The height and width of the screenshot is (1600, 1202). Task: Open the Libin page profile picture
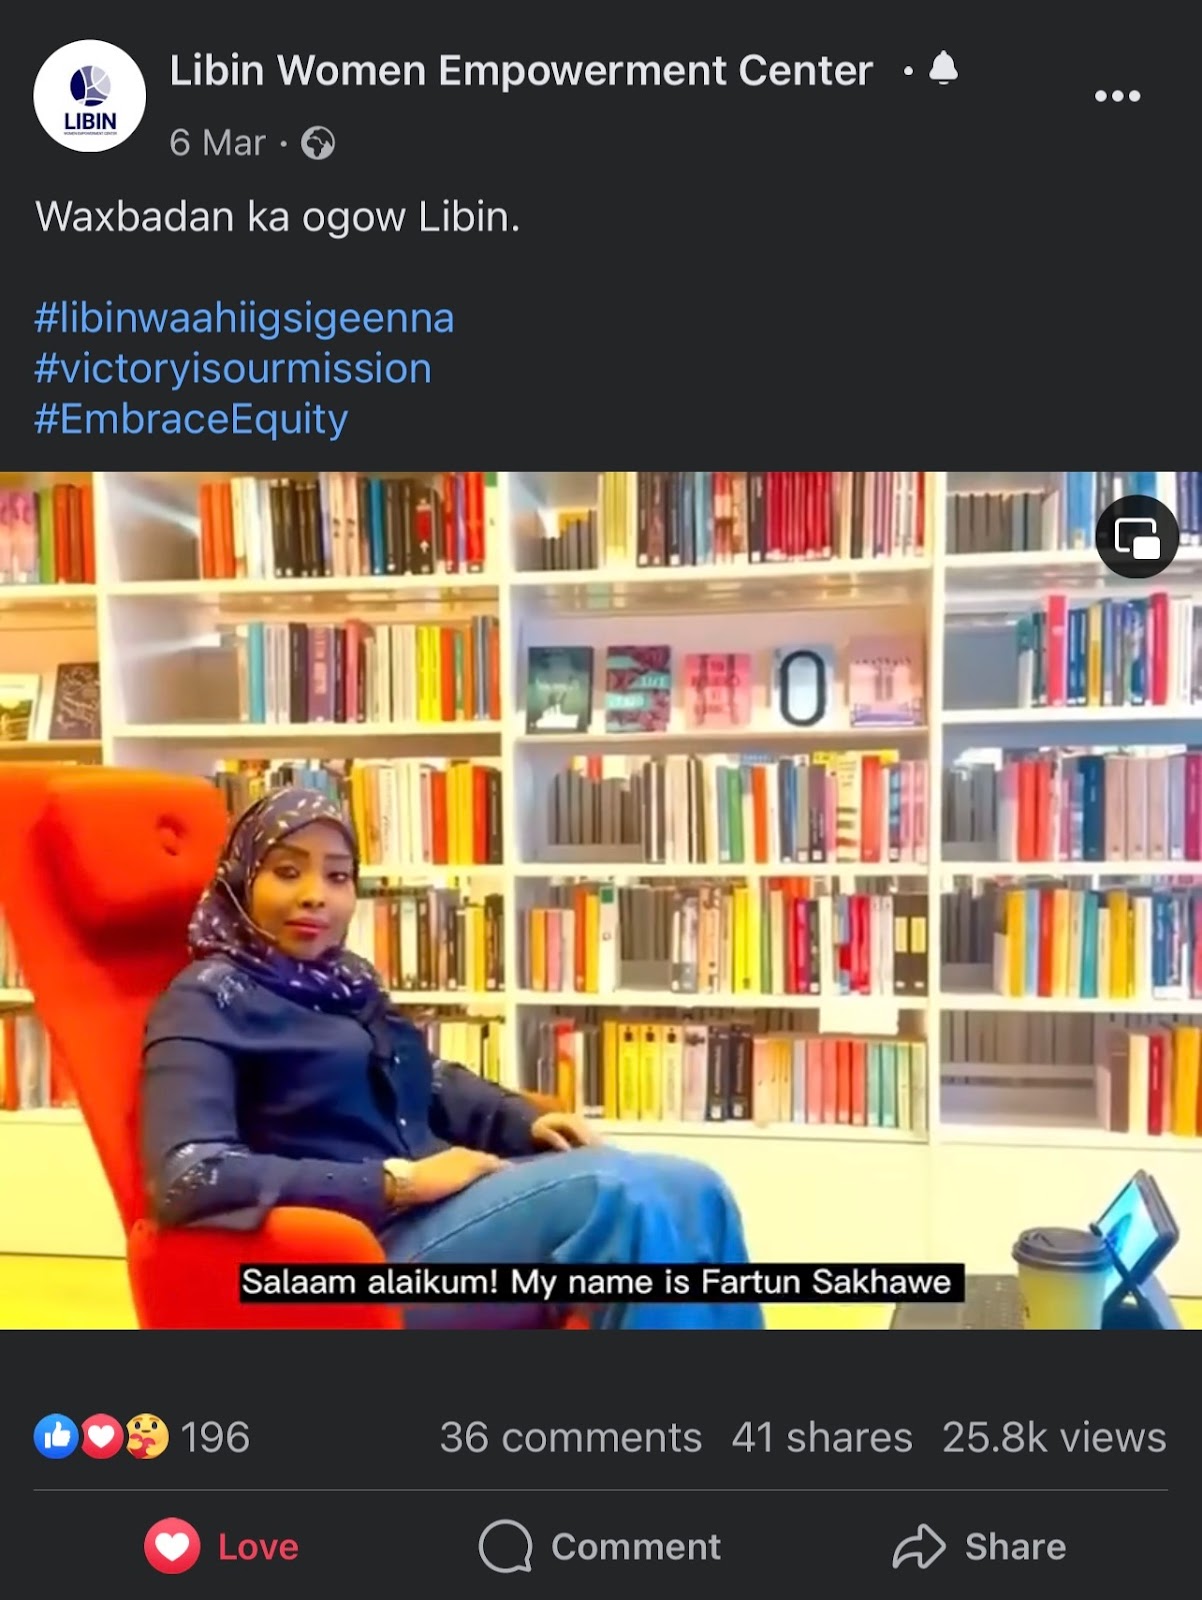click(90, 96)
